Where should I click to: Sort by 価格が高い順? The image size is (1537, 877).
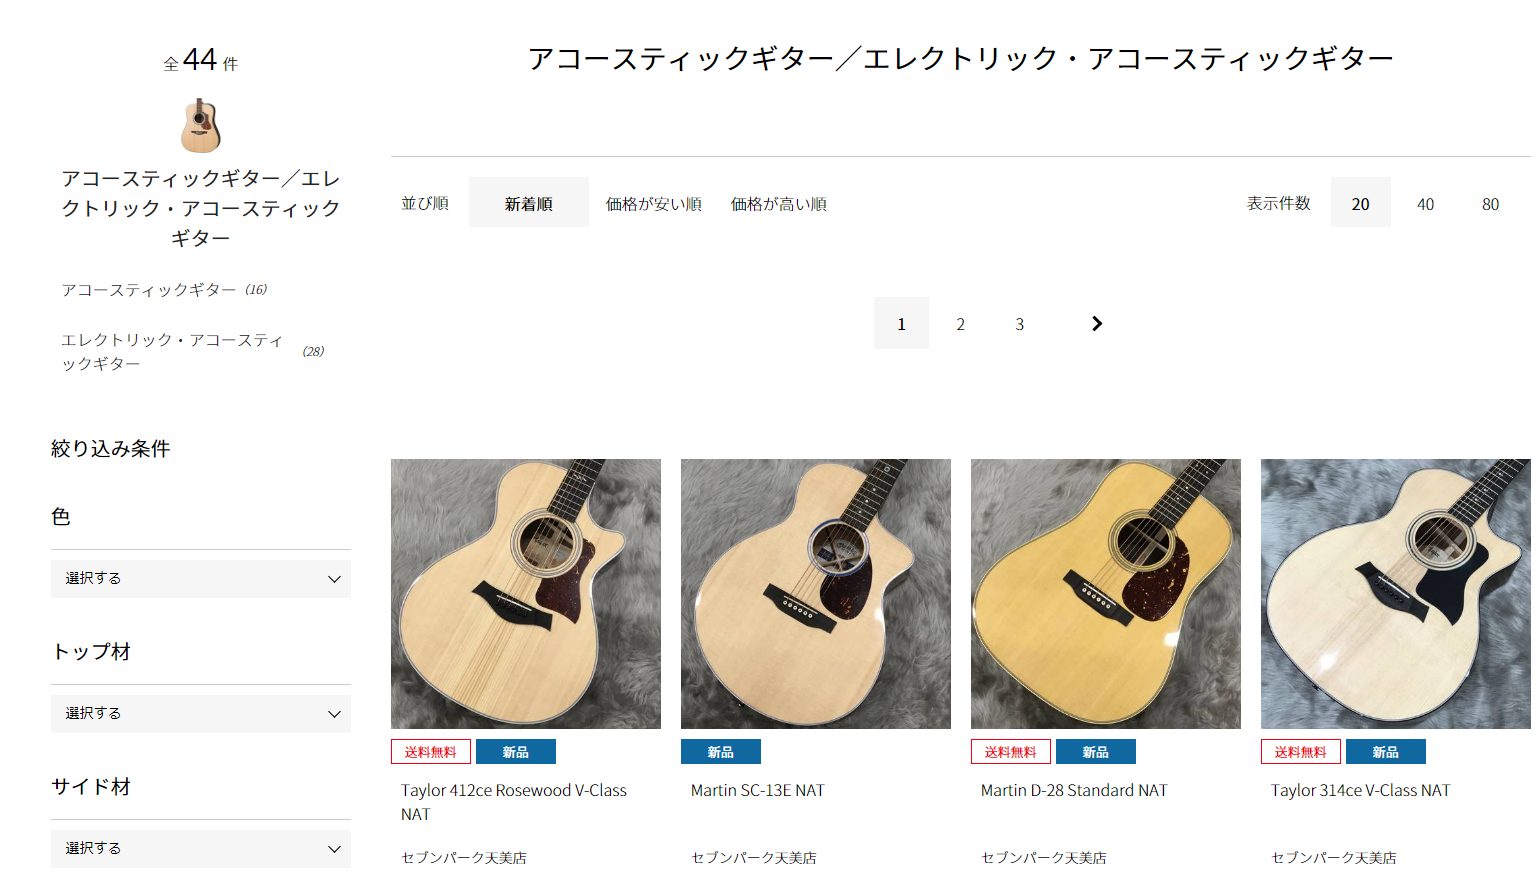(779, 204)
